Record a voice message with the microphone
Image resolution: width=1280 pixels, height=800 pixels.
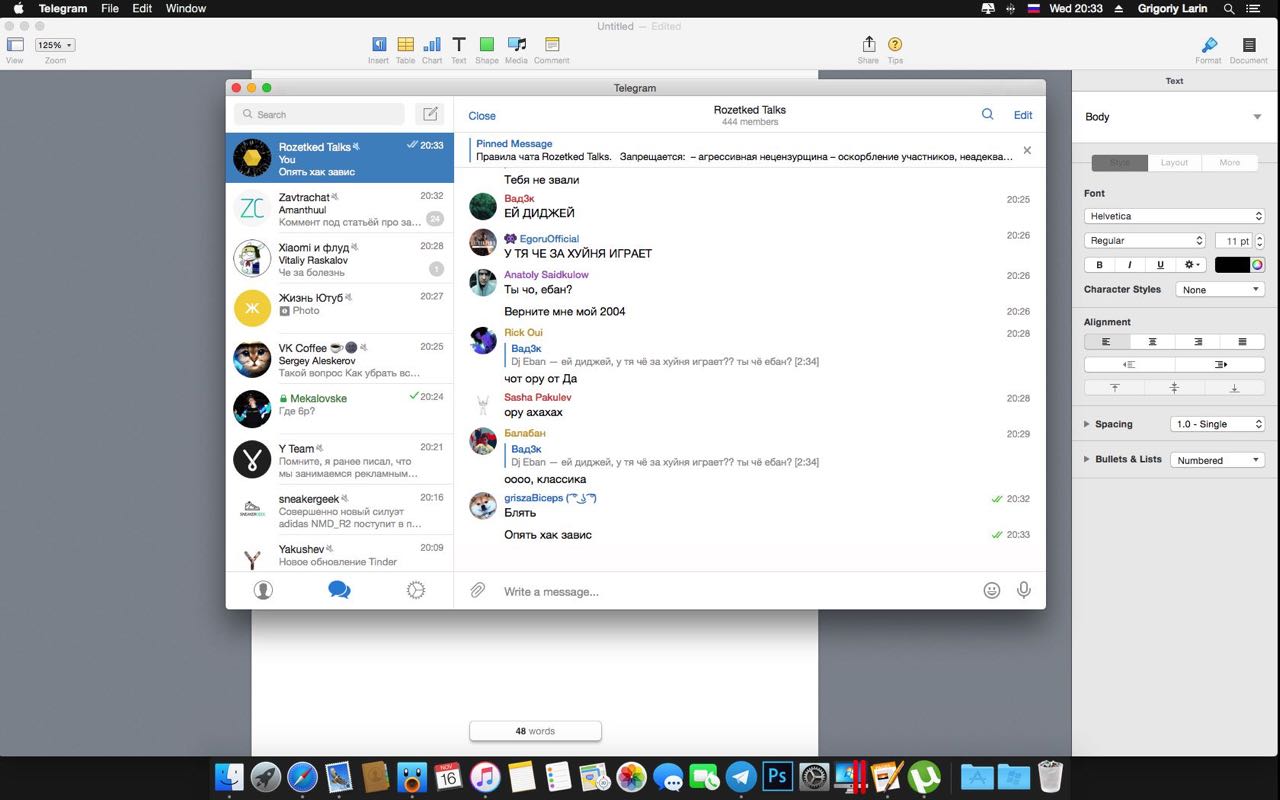coord(1024,590)
